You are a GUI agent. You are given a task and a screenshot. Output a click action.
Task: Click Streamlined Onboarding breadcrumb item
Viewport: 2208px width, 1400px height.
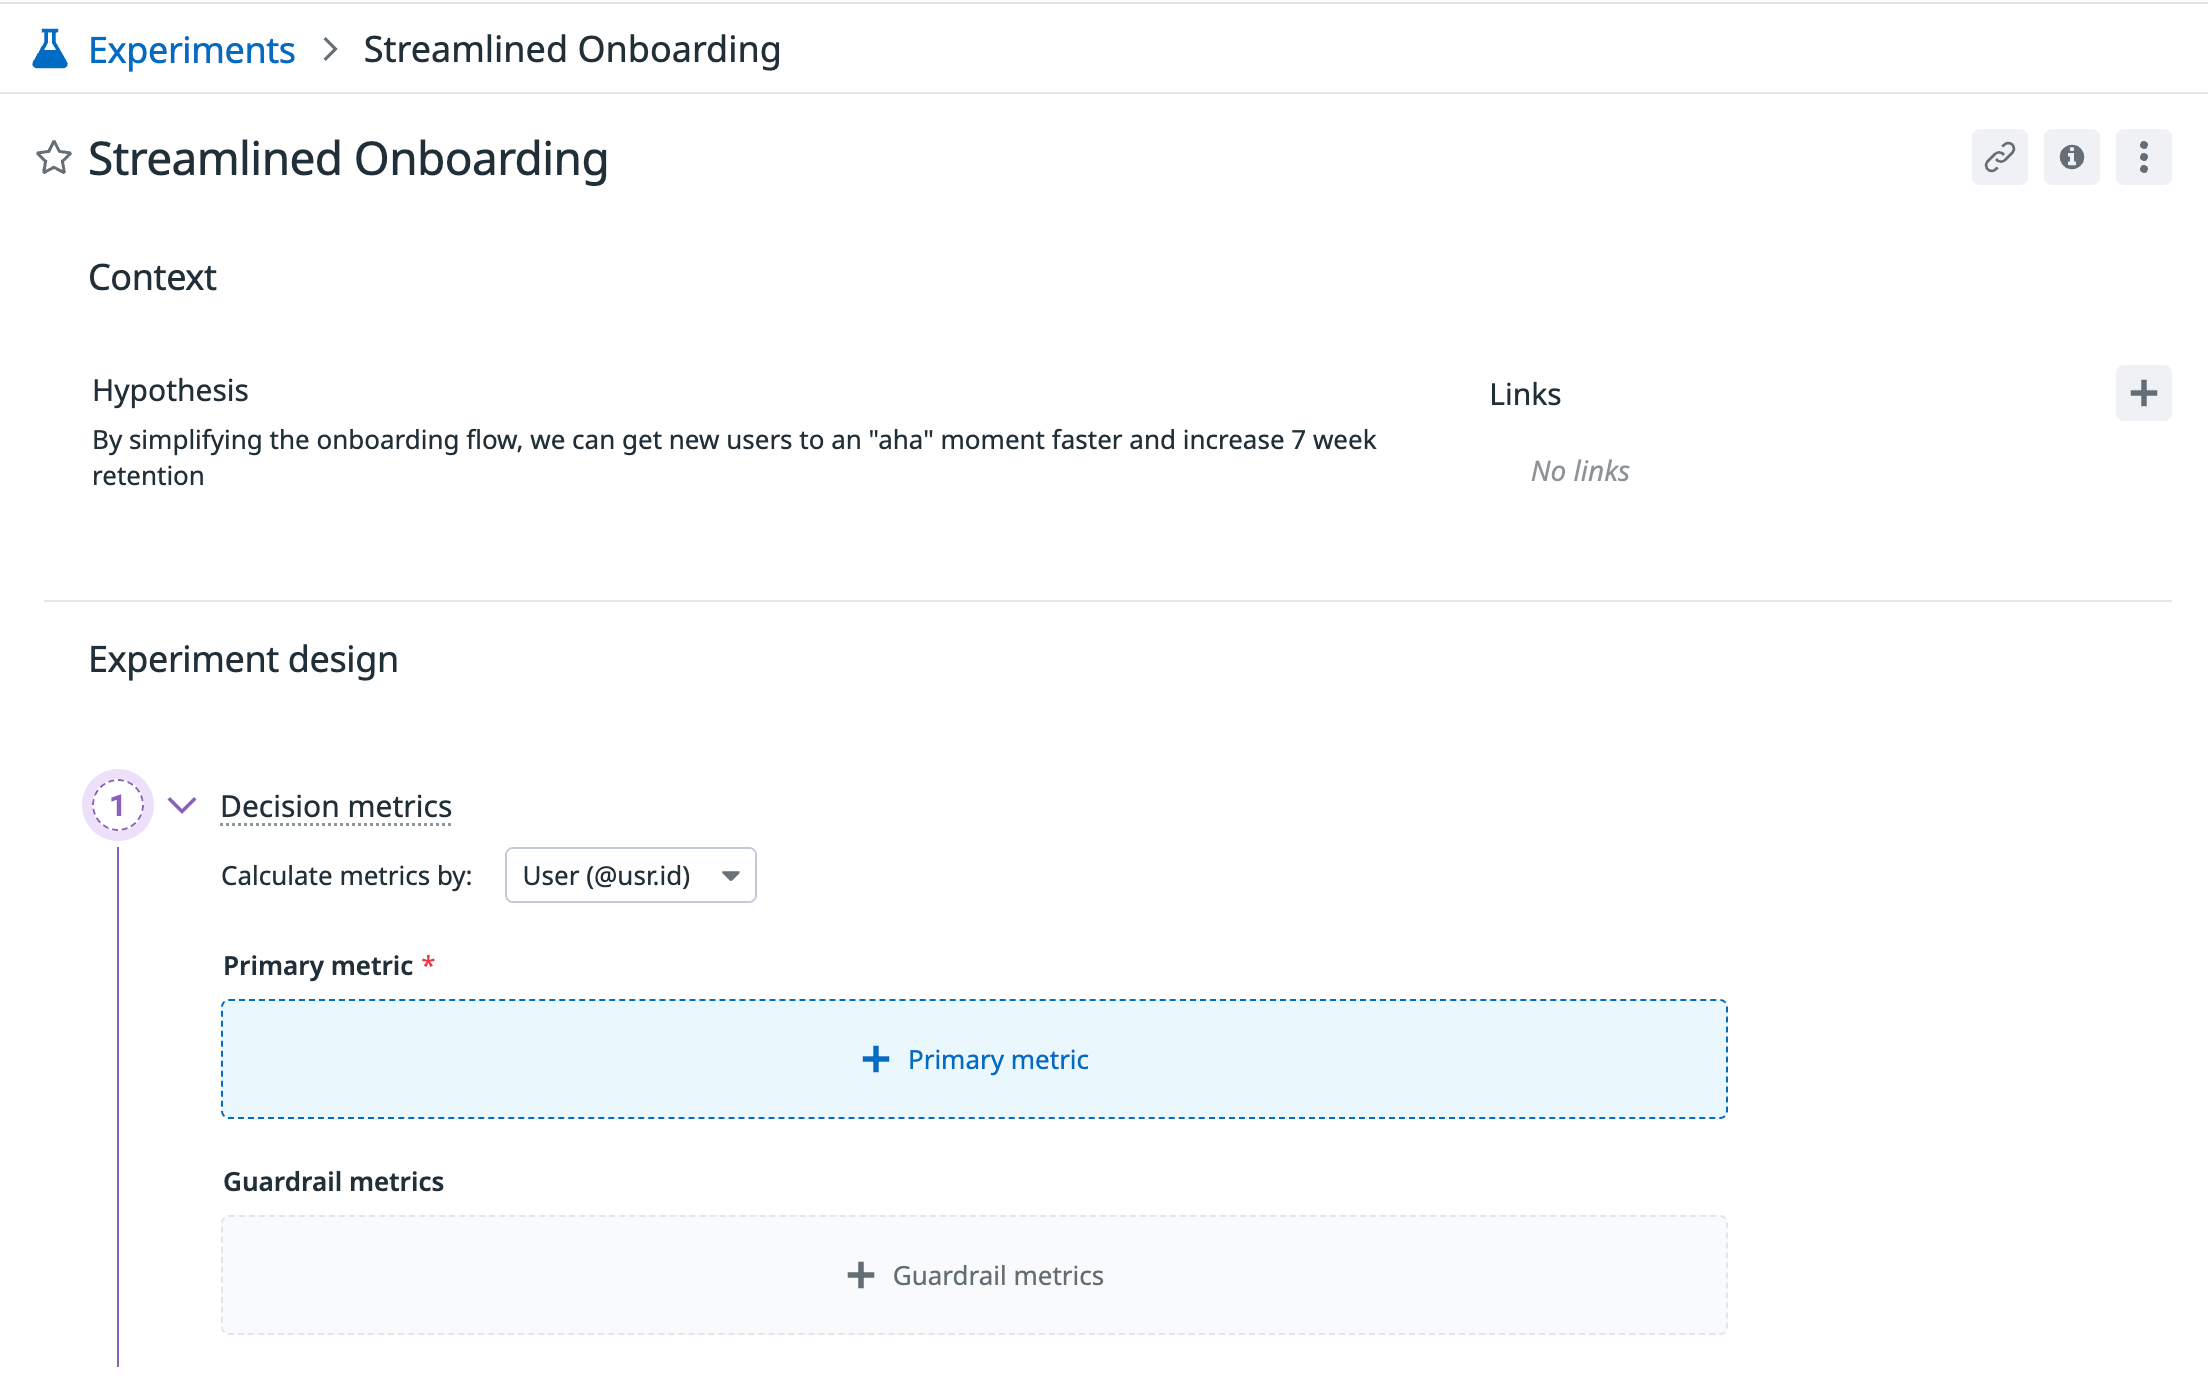[571, 49]
